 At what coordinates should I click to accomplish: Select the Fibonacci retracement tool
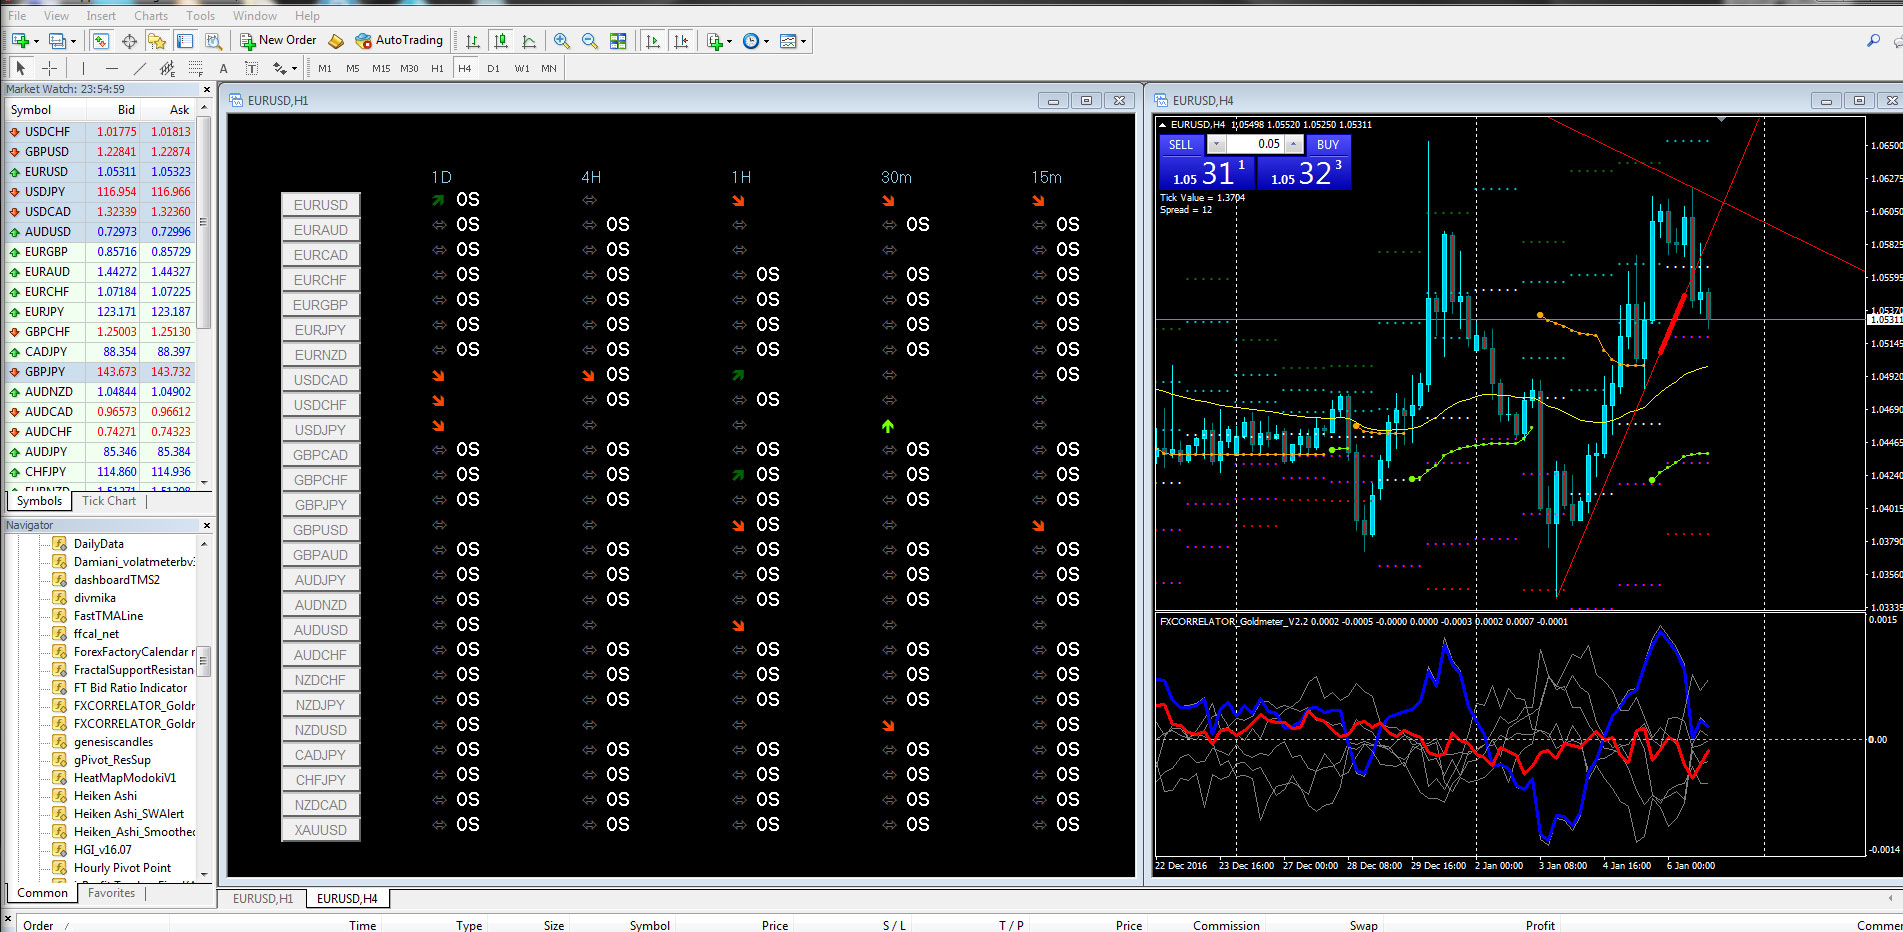coord(196,68)
